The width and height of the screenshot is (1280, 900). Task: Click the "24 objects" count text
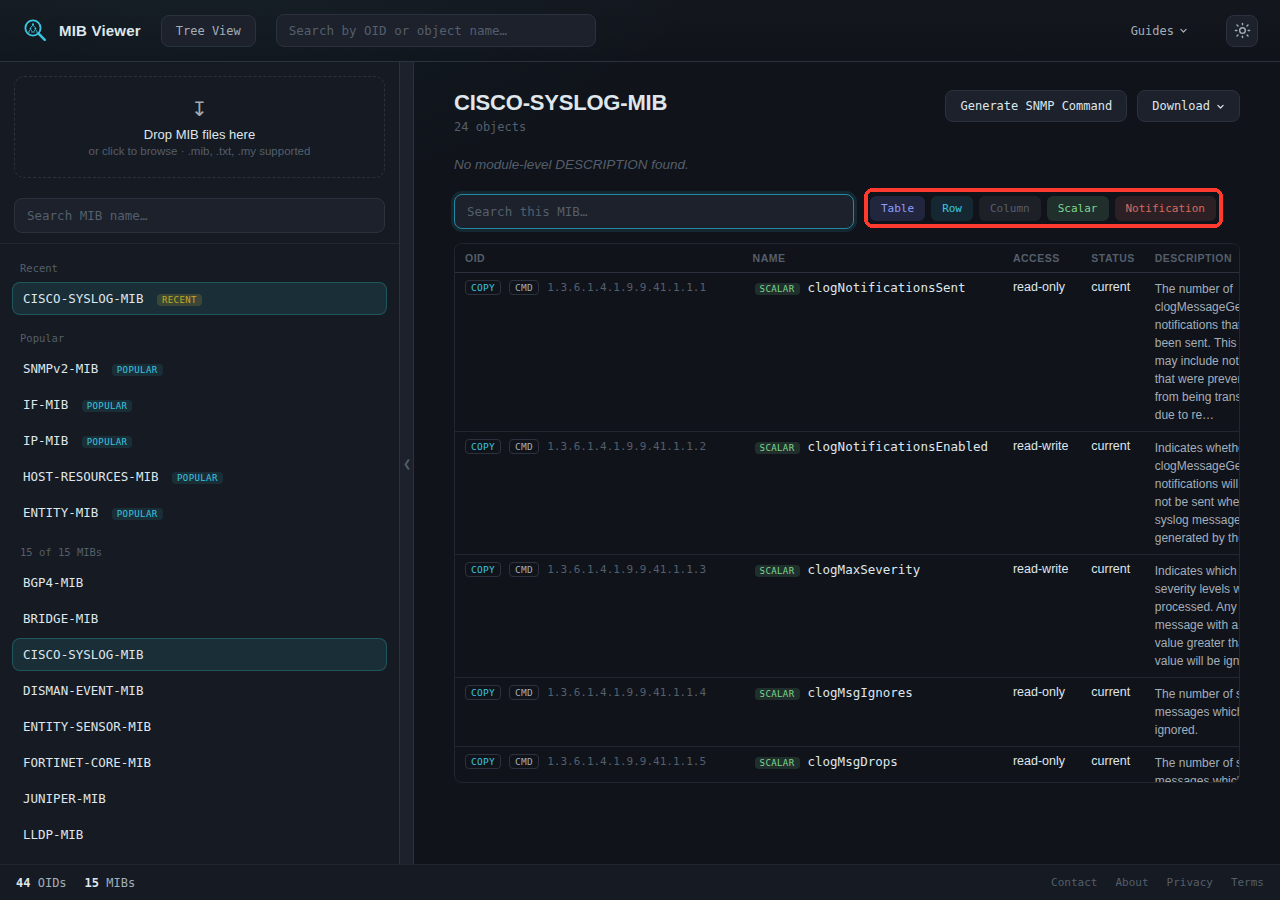[x=490, y=127]
